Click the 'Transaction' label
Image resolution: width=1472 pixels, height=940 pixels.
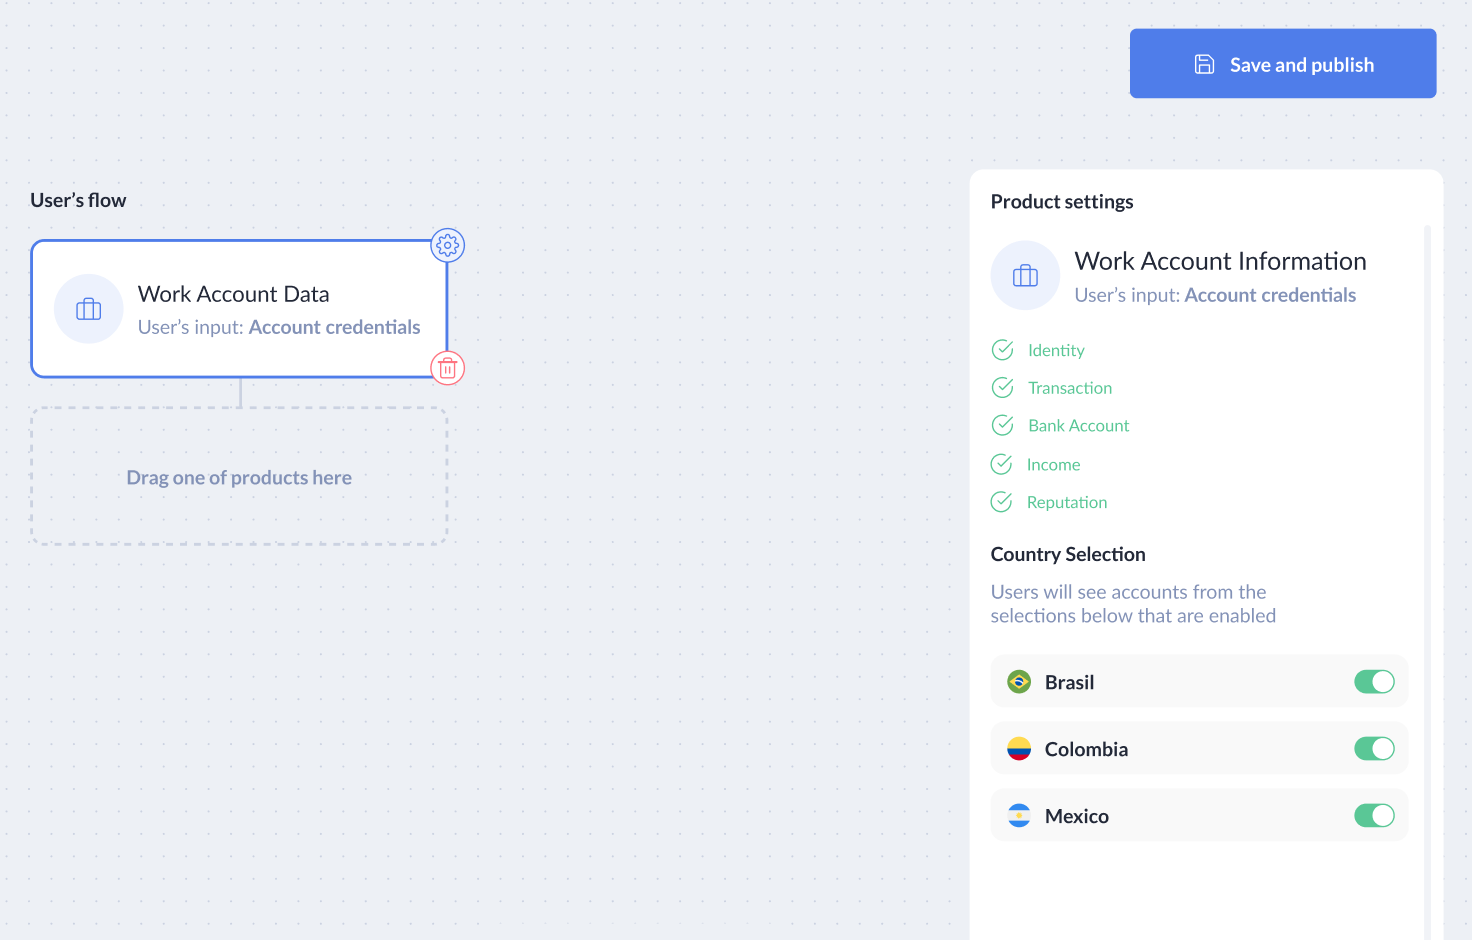pyautogui.click(x=1070, y=388)
